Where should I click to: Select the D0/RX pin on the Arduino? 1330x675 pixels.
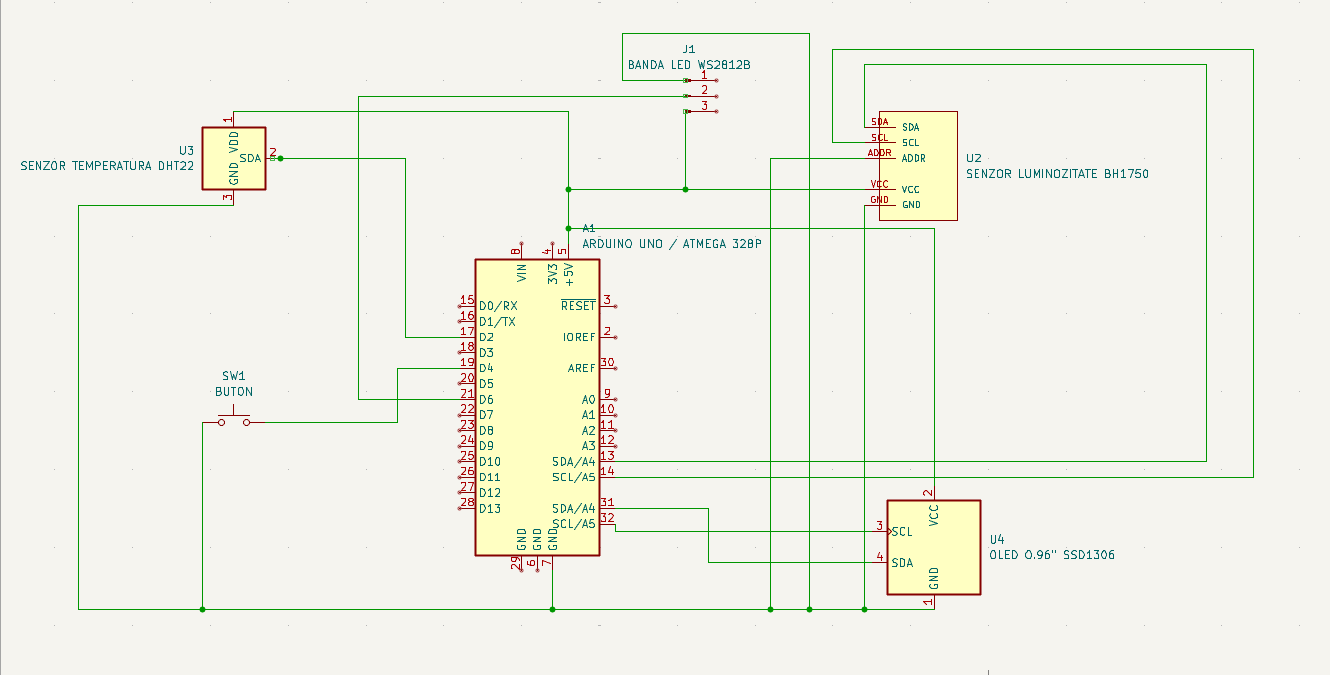pos(497,305)
